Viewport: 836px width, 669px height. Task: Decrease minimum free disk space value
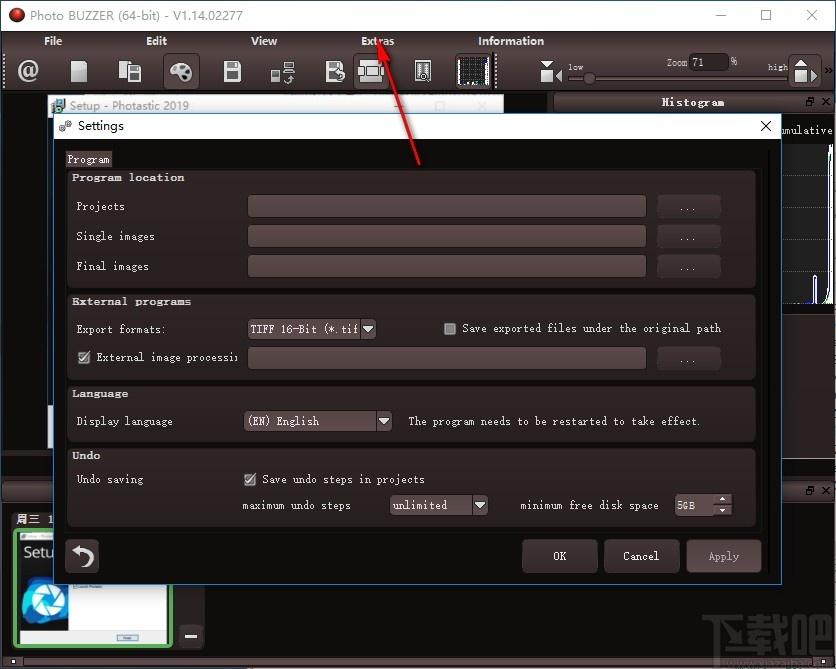coord(722,510)
